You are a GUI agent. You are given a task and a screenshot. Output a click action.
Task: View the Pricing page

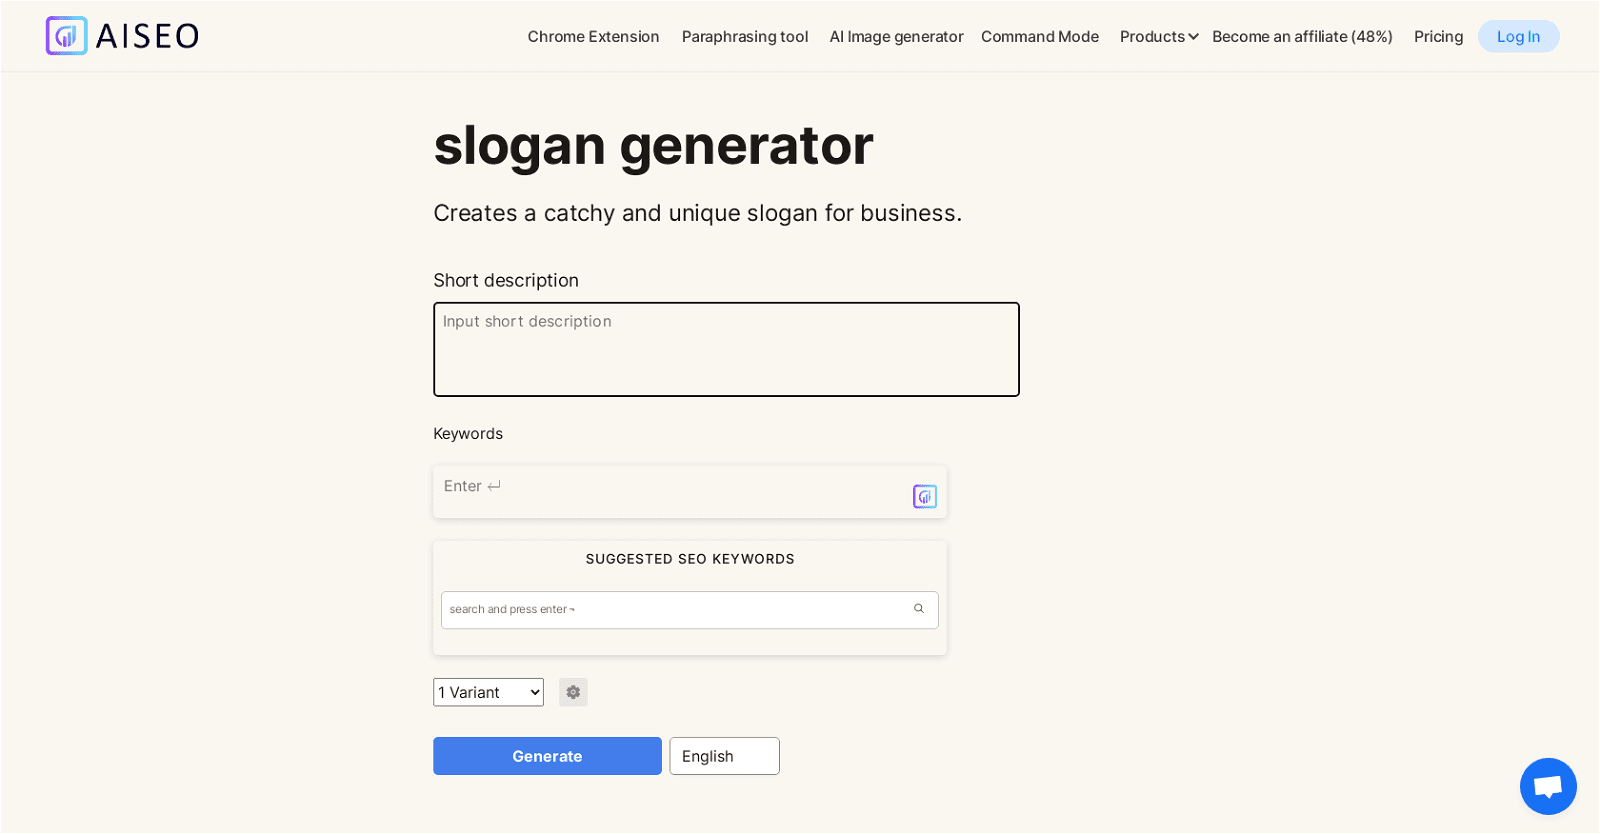(x=1437, y=36)
